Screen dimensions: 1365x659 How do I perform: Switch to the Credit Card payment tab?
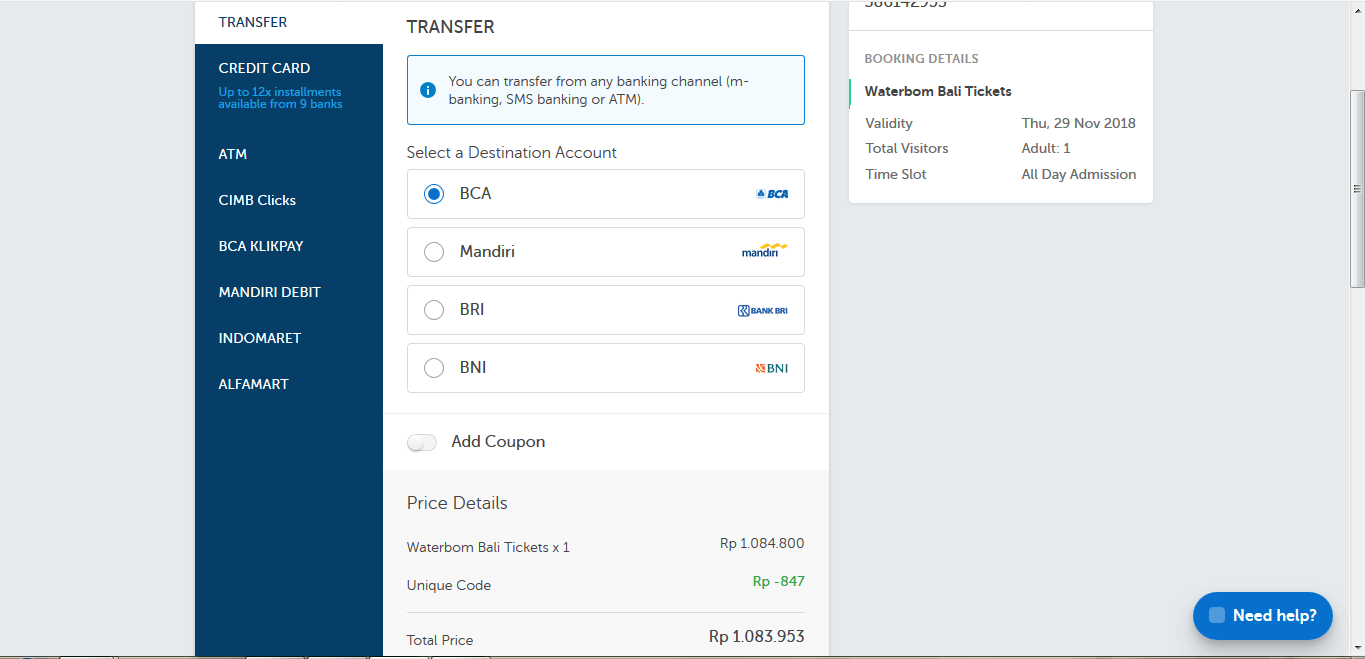click(x=264, y=68)
